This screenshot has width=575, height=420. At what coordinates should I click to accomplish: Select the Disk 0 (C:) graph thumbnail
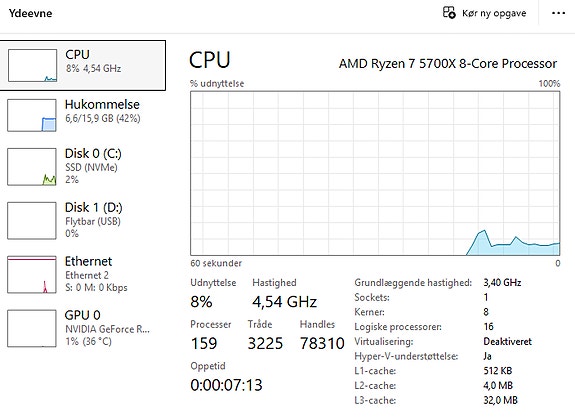click(x=32, y=167)
